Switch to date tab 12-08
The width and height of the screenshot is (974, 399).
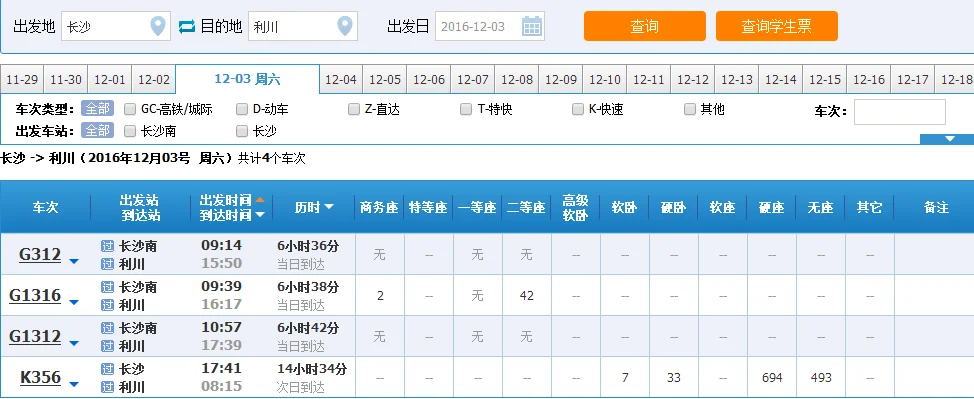(x=517, y=80)
